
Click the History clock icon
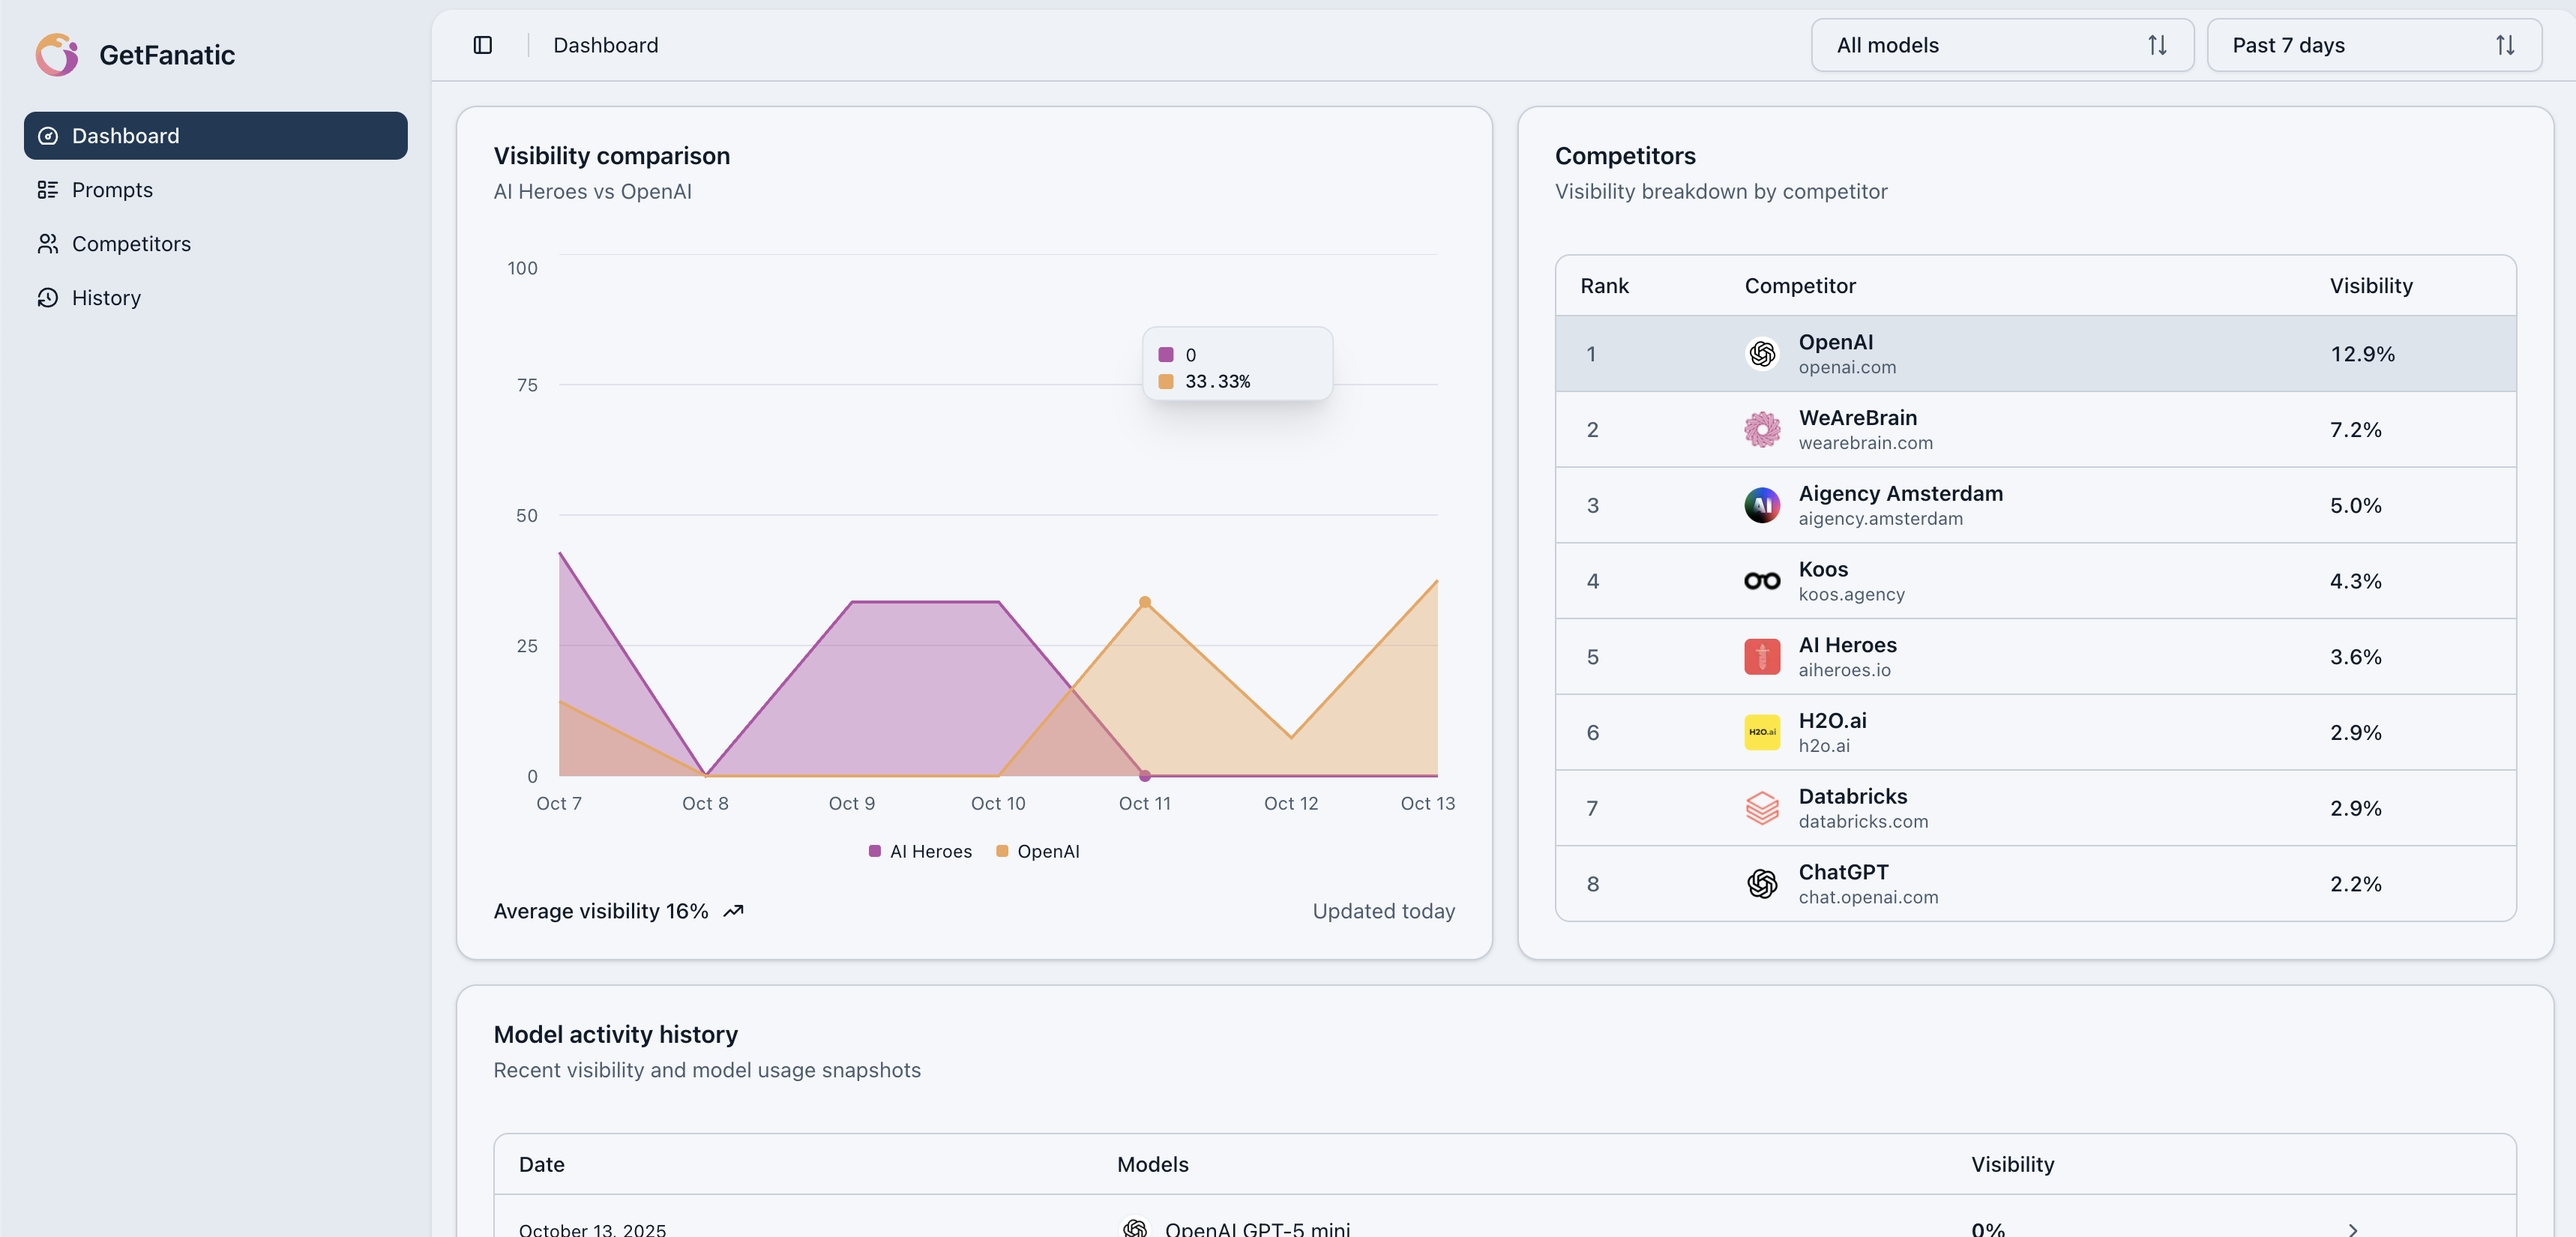(48, 297)
